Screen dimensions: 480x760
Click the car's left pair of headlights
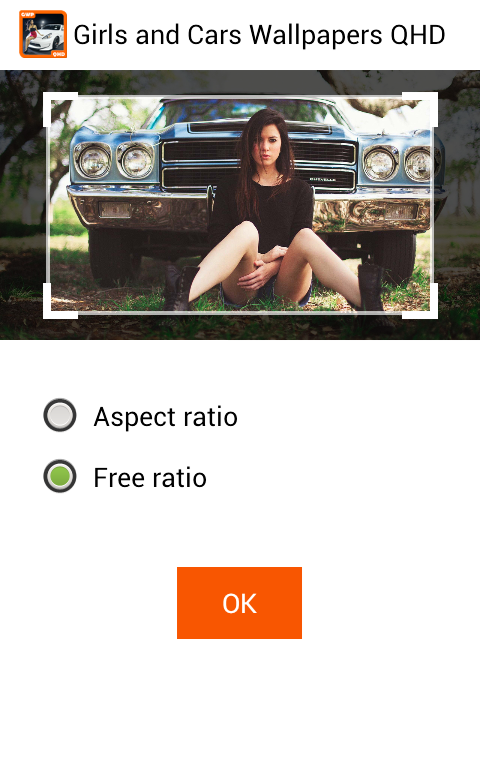click(115, 160)
